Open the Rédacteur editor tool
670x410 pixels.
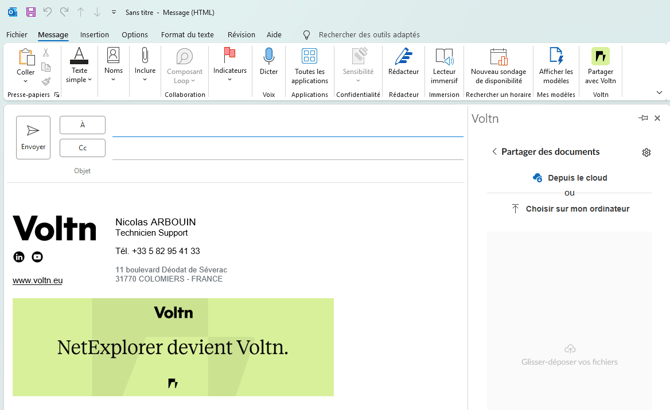403,62
